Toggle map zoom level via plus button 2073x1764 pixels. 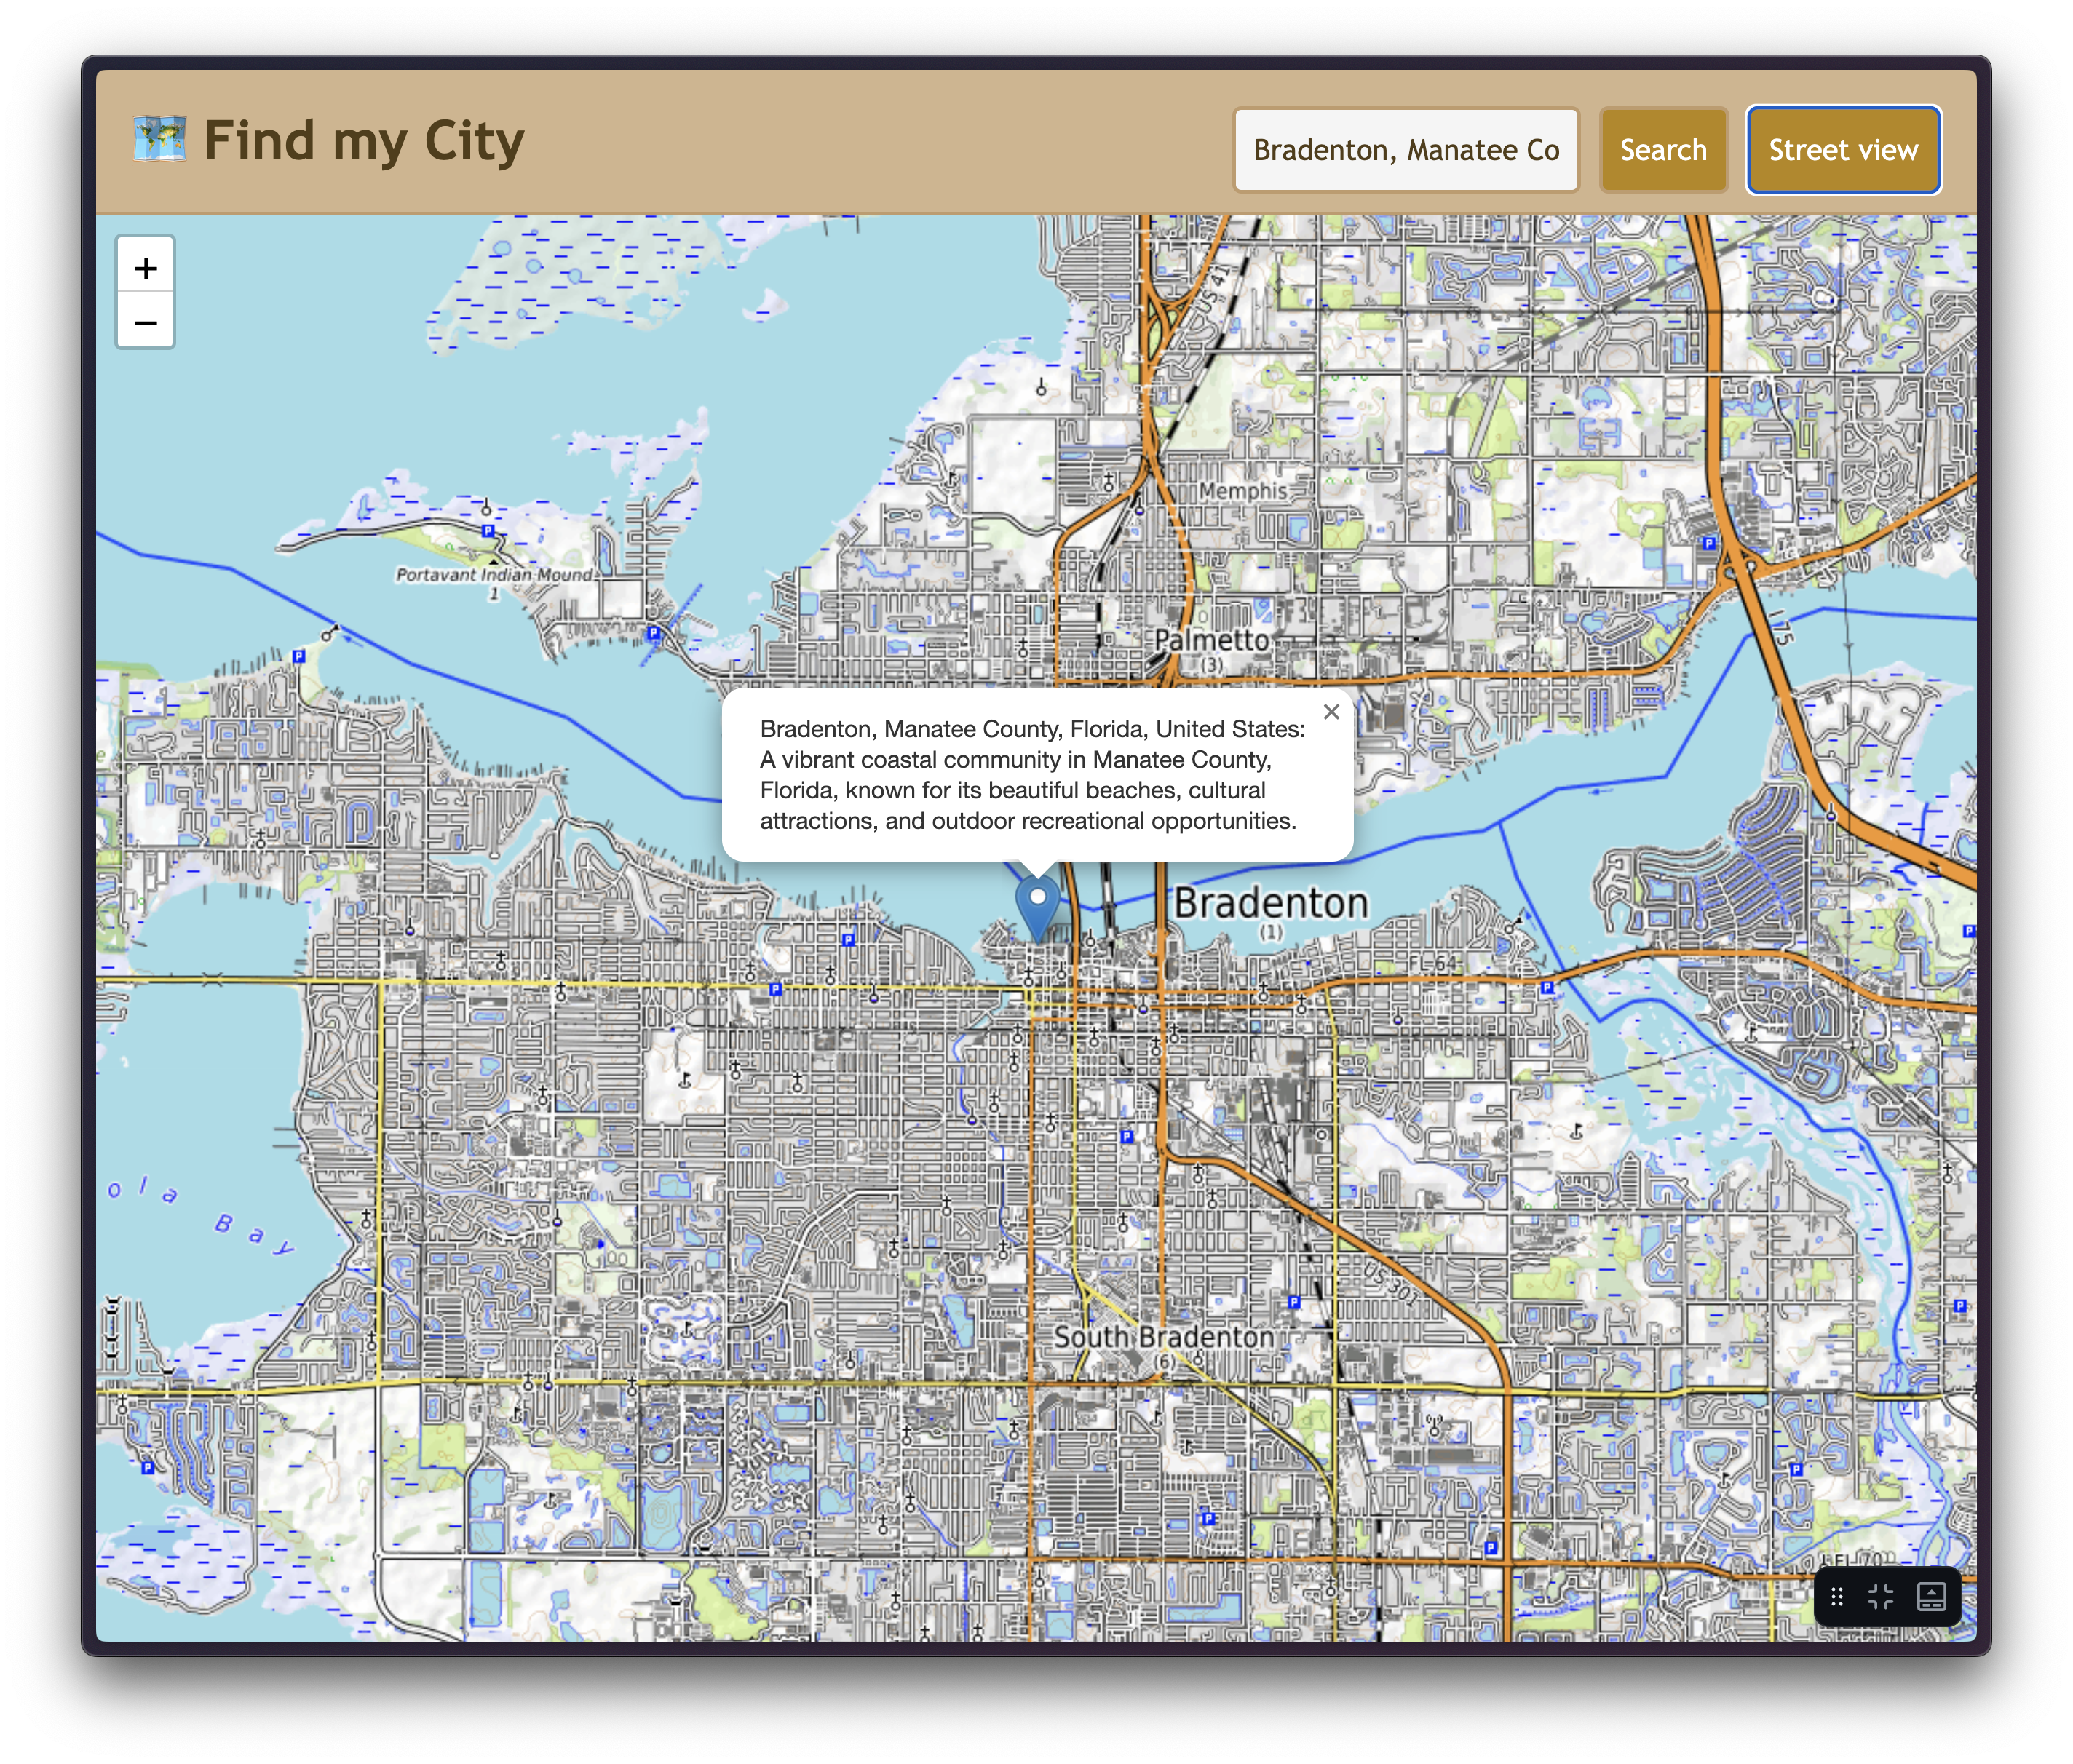coord(146,268)
